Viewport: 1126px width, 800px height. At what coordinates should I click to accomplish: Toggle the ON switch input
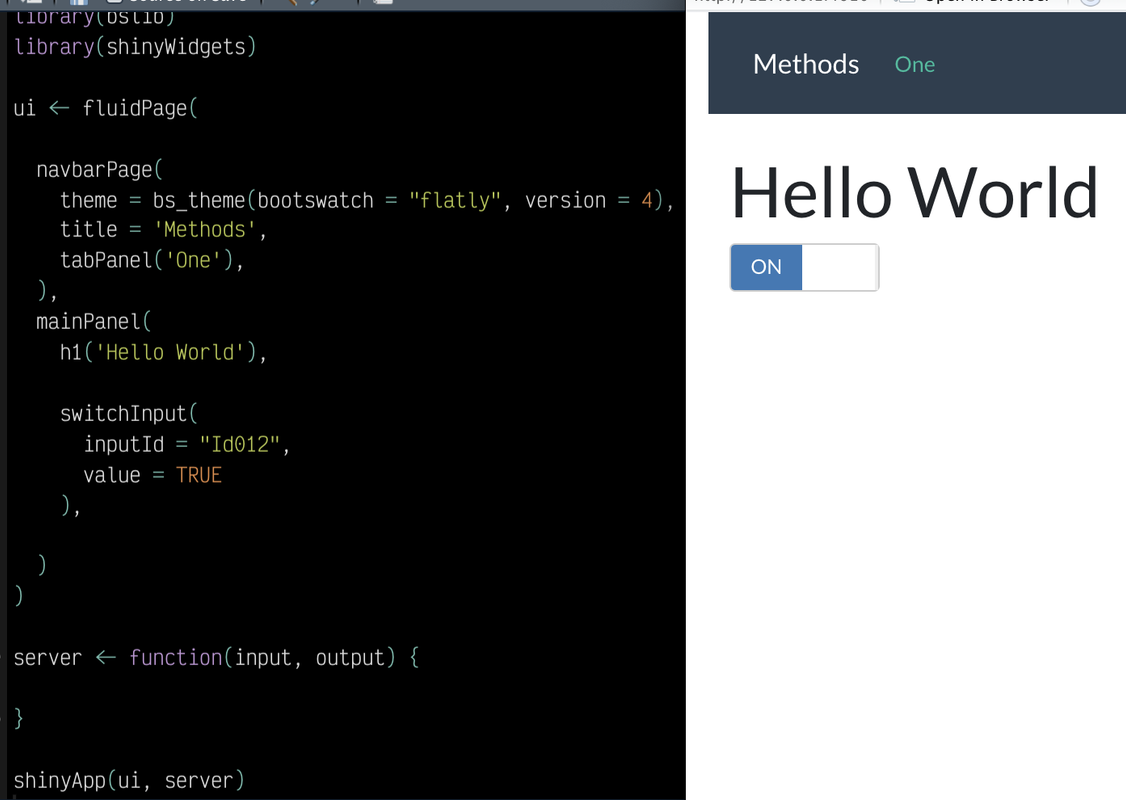tap(804, 267)
